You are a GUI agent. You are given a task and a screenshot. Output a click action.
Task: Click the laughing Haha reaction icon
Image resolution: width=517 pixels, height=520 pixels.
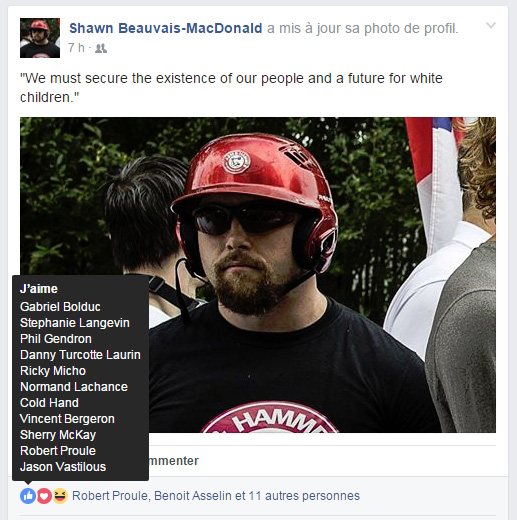[x=60, y=496]
